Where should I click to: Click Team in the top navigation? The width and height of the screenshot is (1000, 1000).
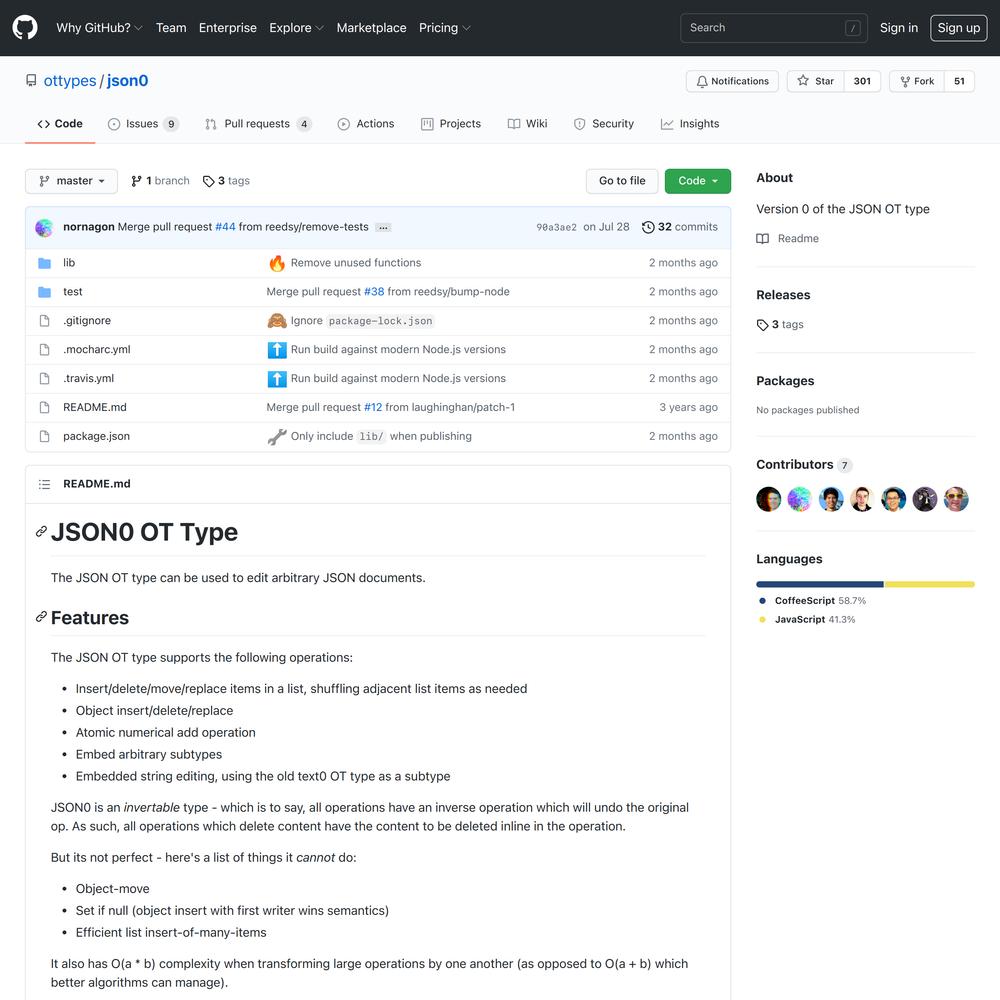pyautogui.click(x=171, y=27)
